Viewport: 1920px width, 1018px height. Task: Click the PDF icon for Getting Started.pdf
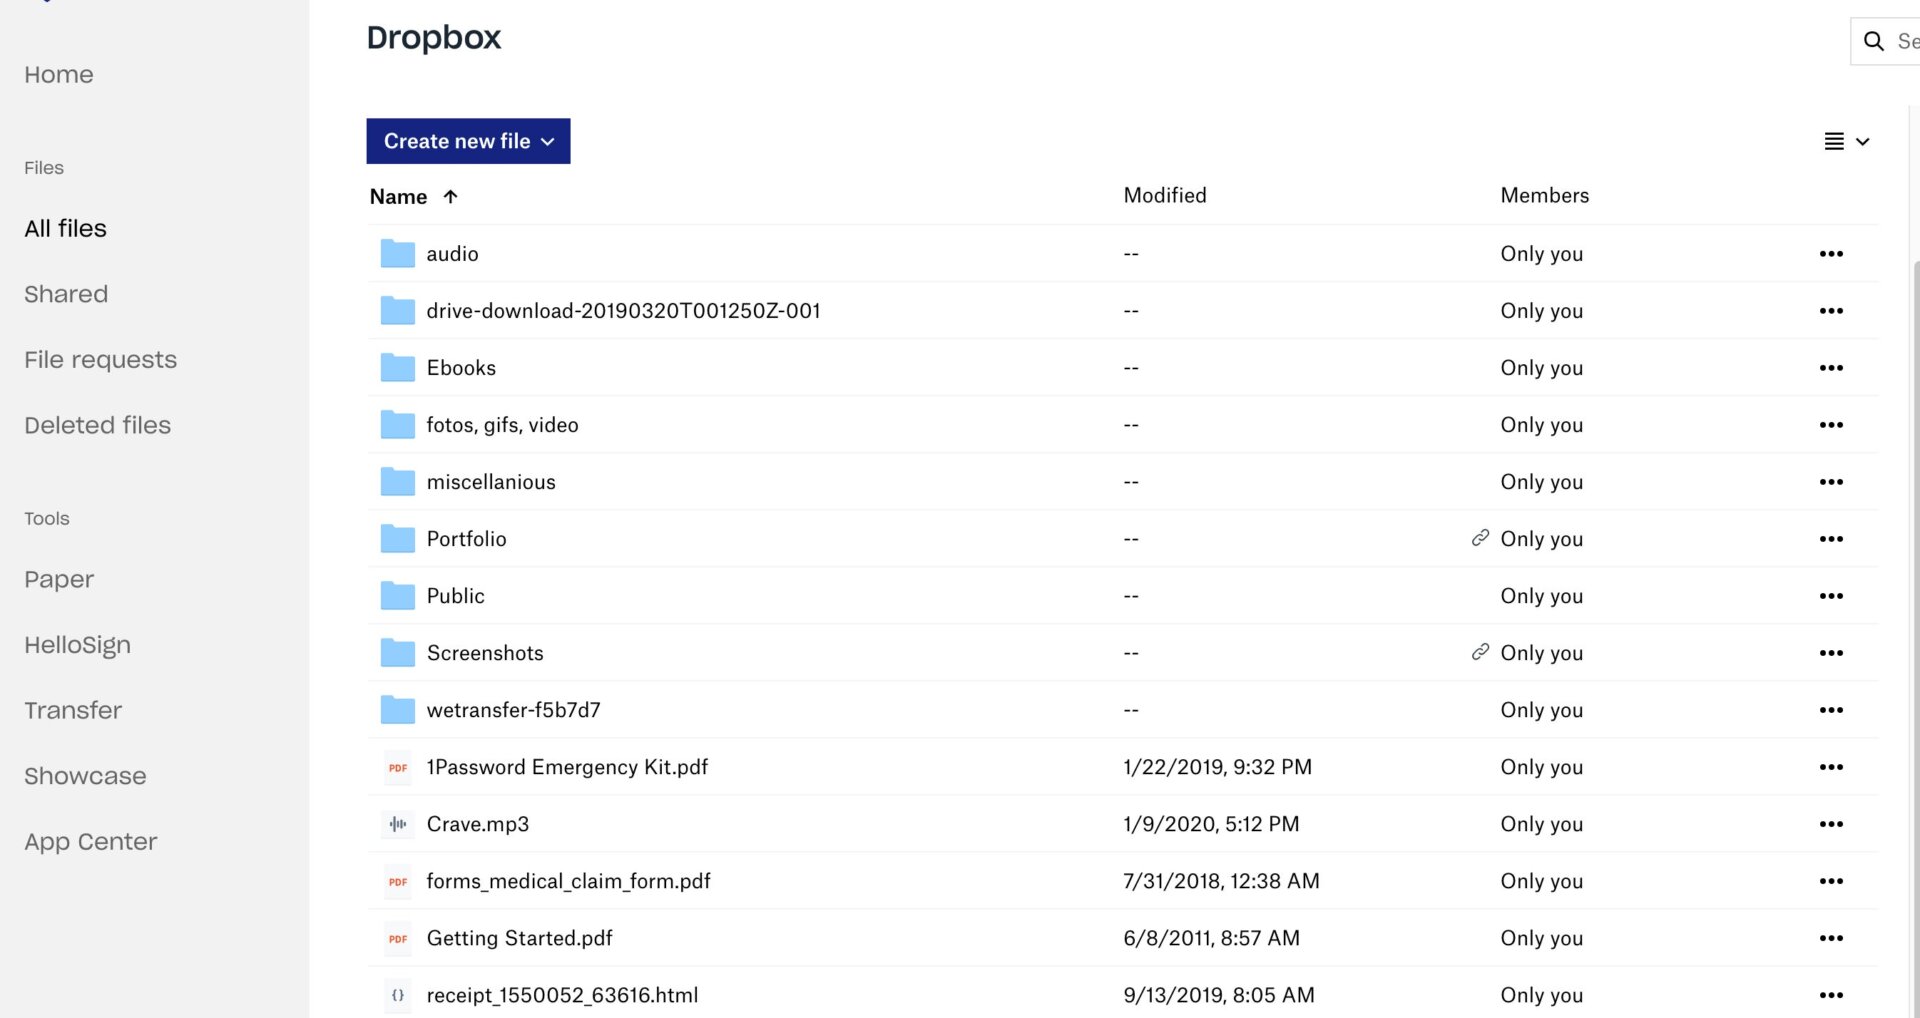[397, 938]
